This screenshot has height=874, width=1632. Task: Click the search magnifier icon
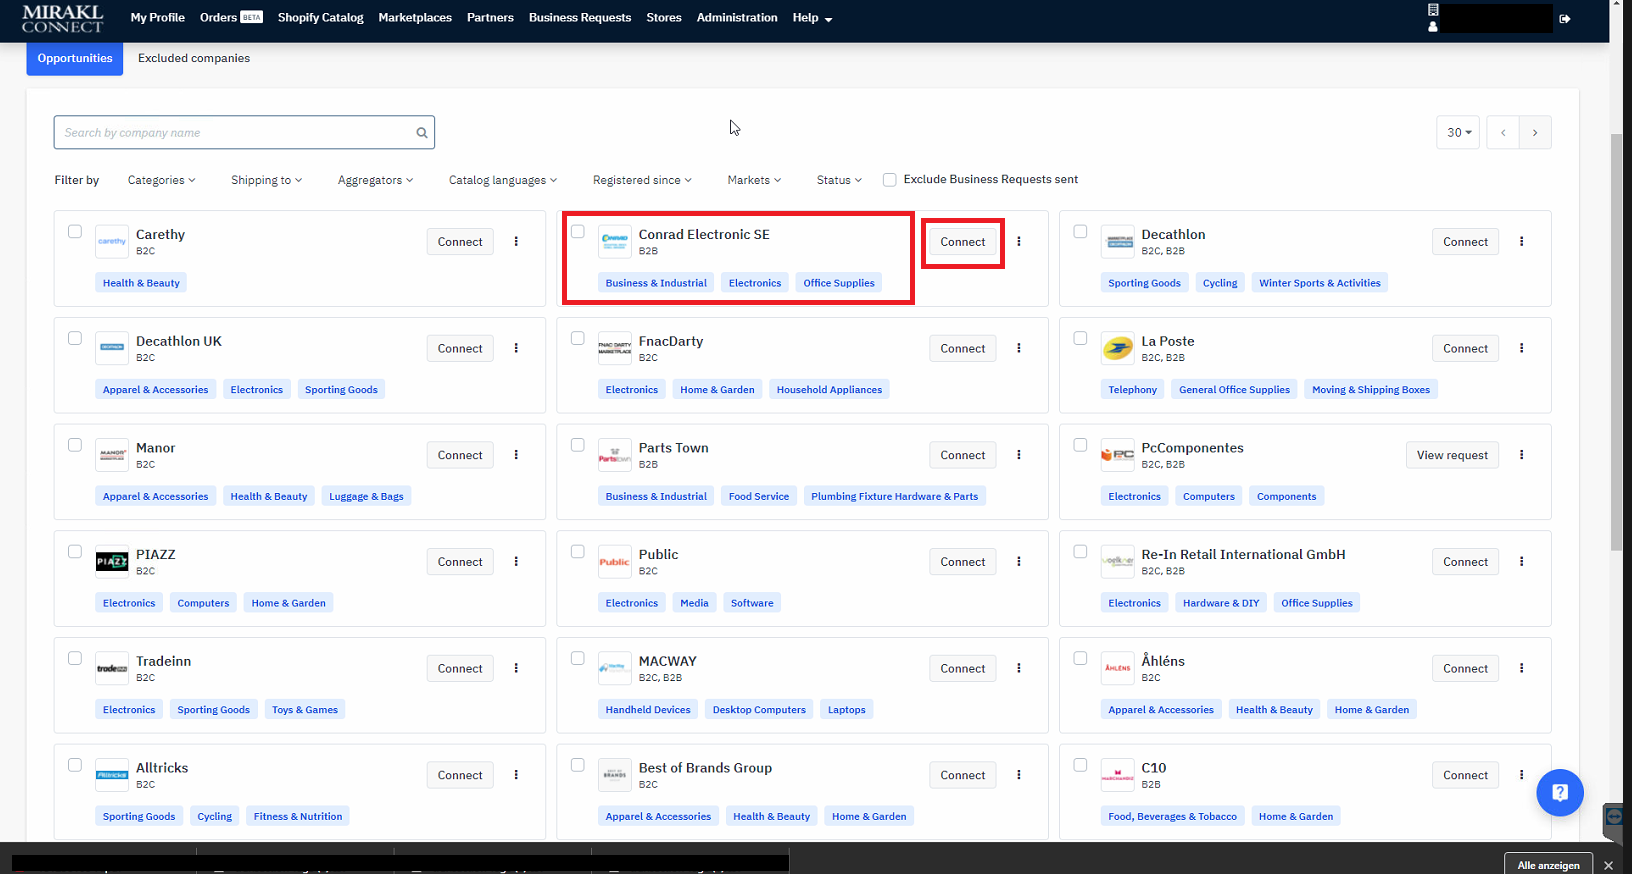422,133
